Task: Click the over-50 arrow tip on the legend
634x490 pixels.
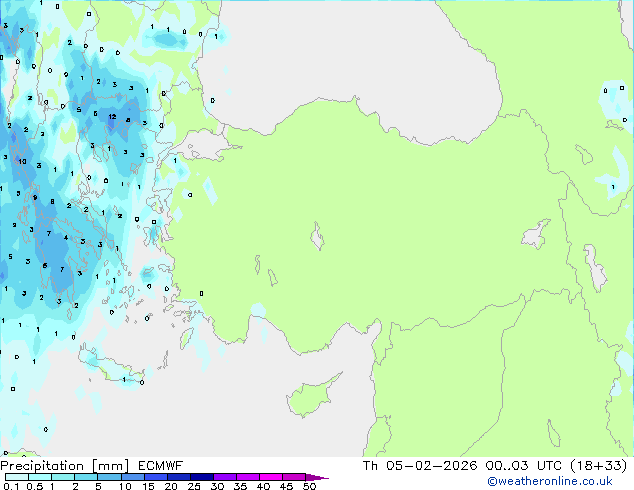Action: coord(317,477)
